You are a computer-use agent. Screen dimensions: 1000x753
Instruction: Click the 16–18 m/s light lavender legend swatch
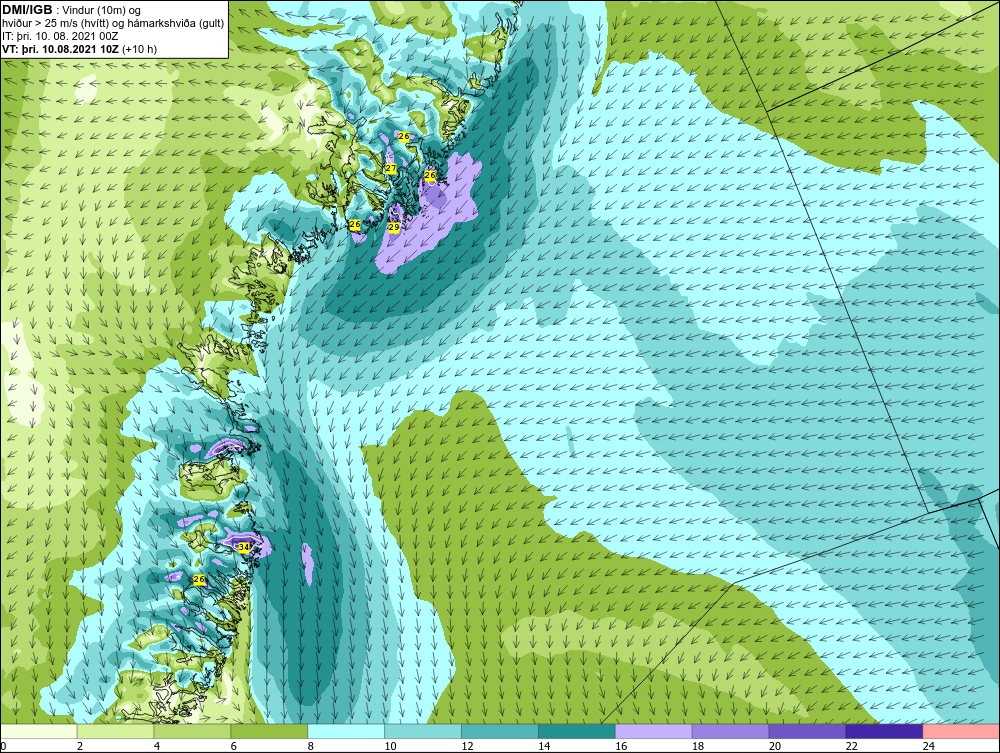(654, 731)
